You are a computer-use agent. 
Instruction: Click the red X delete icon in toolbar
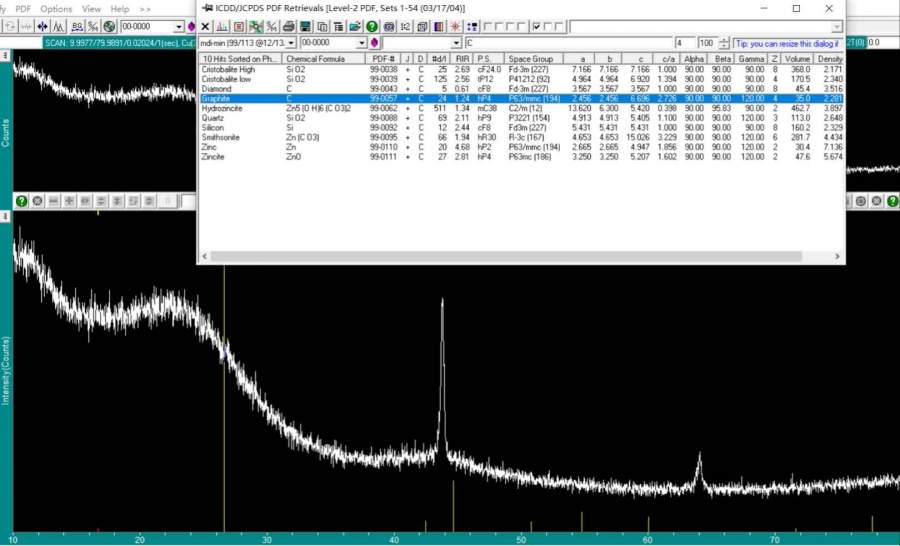206,26
